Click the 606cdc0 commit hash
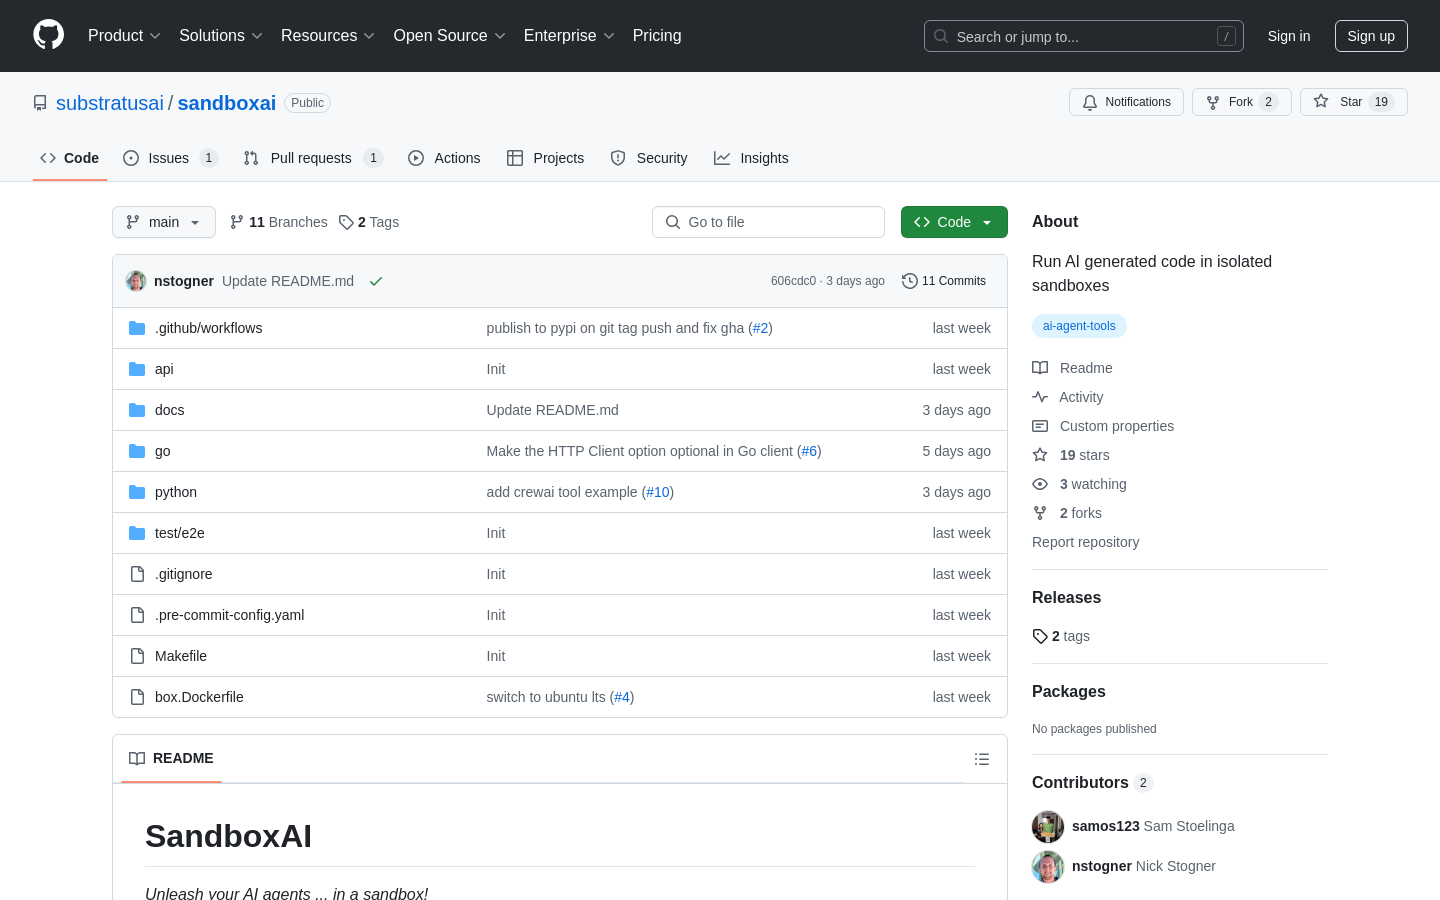Screen dimensions: 1440x900 click(793, 281)
